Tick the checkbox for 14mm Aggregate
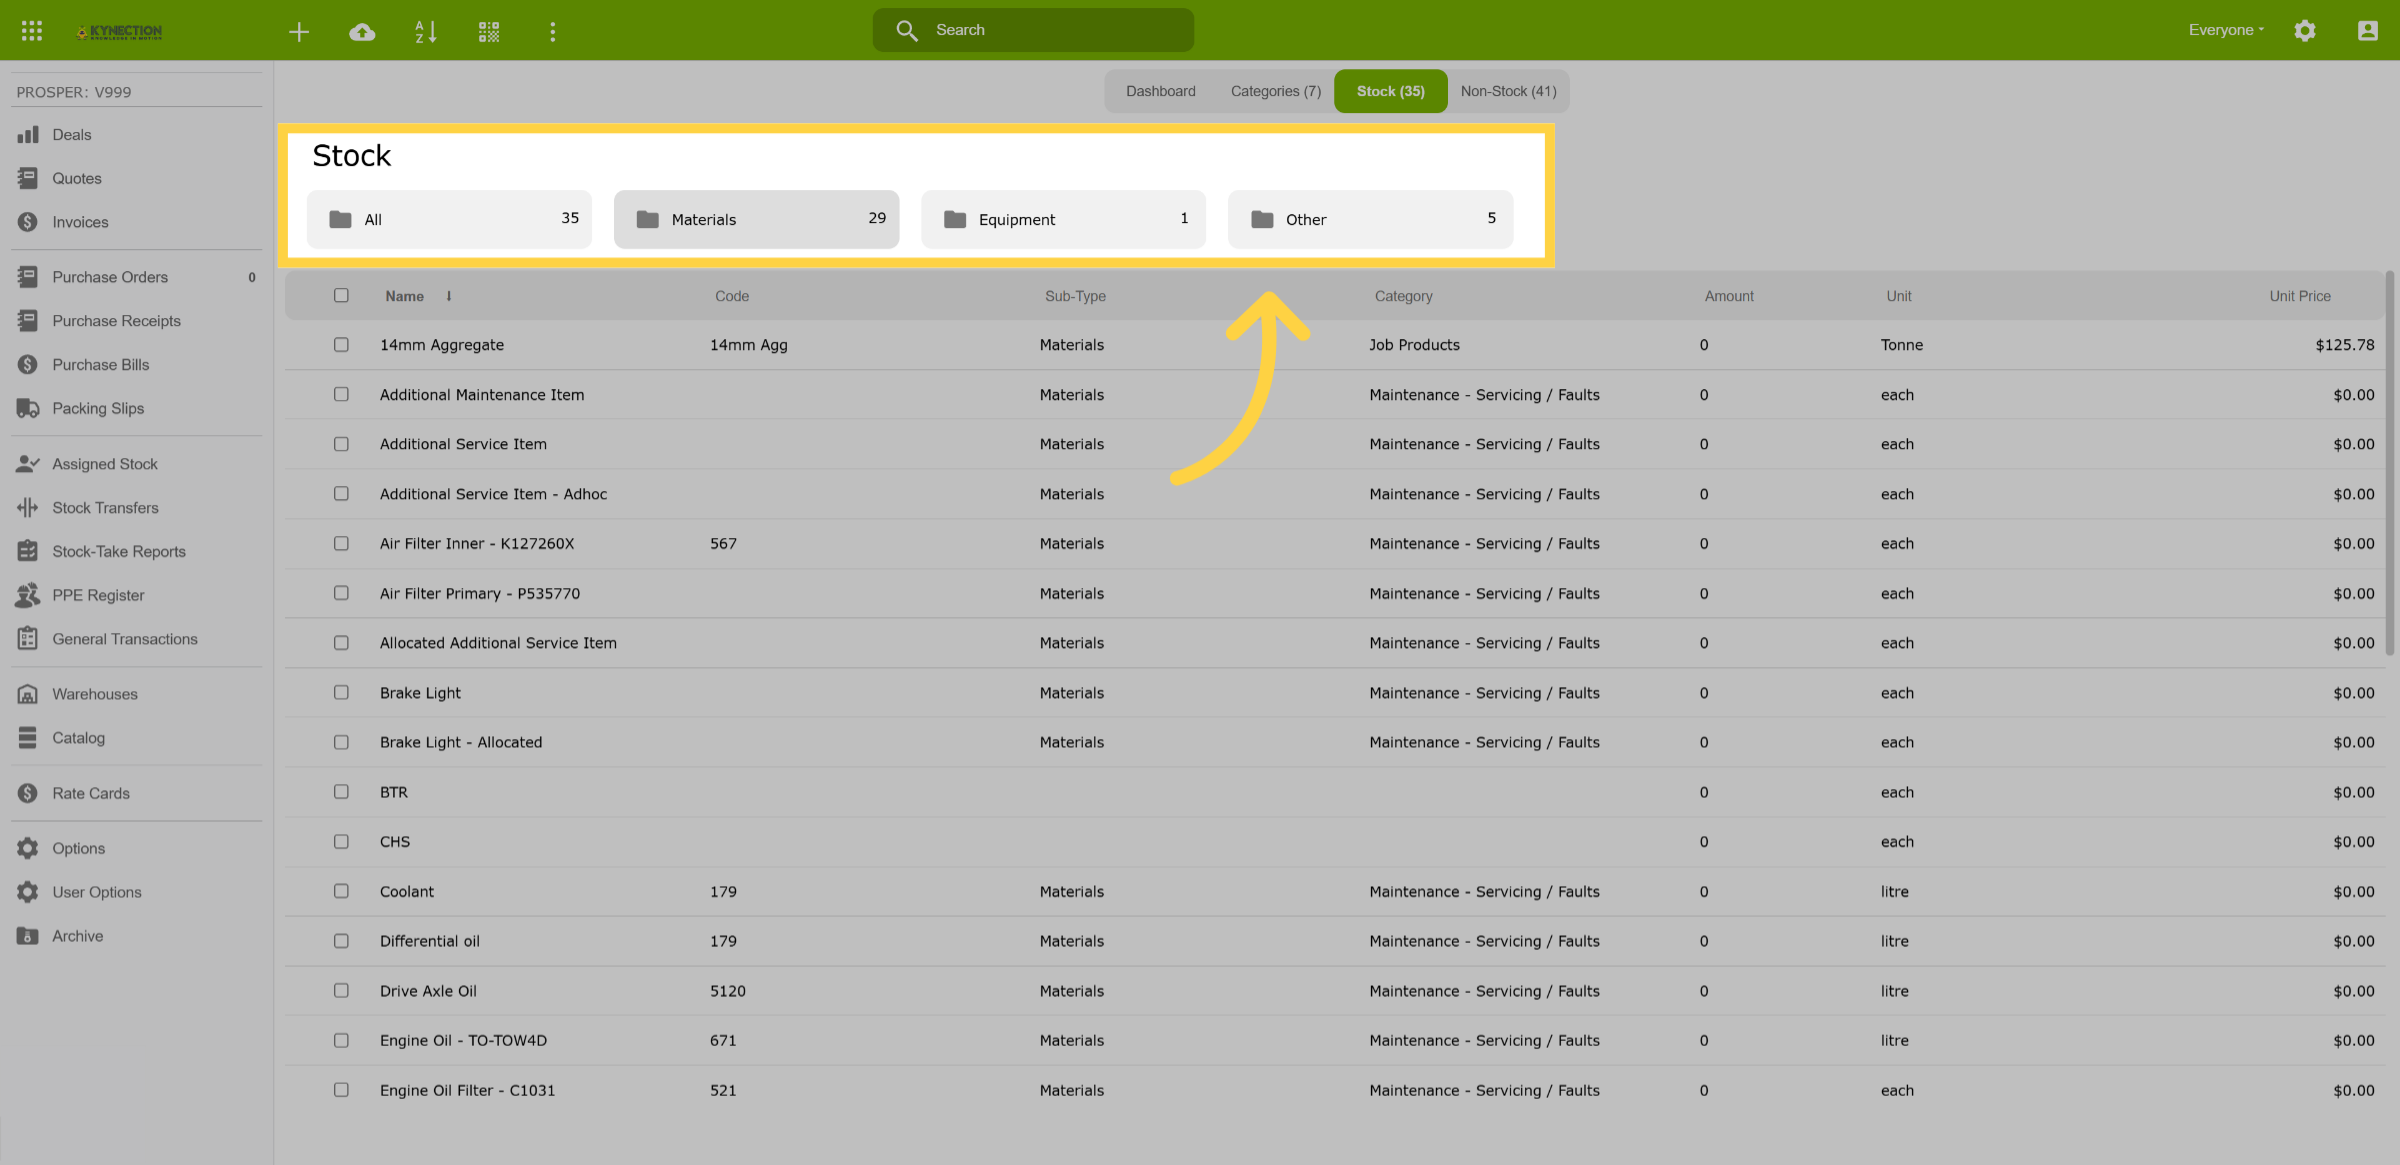Image resolution: width=2400 pixels, height=1165 pixels. click(x=341, y=345)
